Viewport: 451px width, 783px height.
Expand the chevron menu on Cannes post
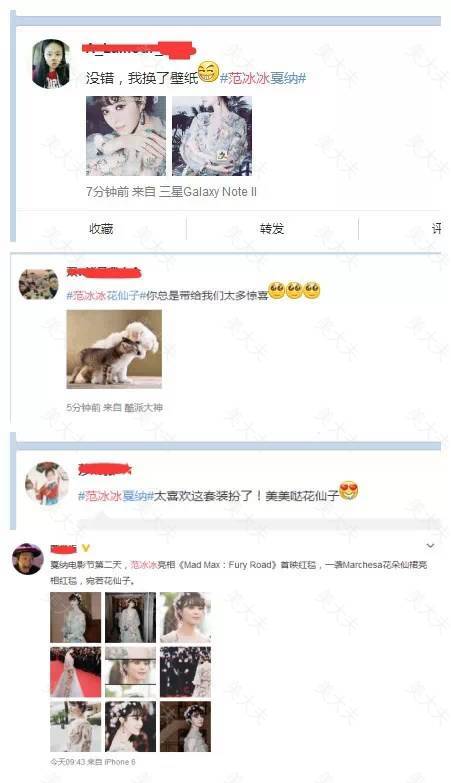click(430, 546)
